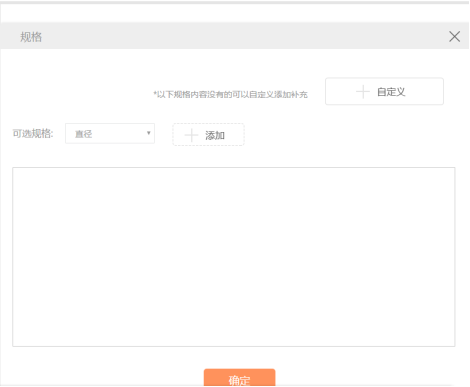Image resolution: width=470 pixels, height=387 pixels.
Task: Click the 自定义 label text
Action: (391, 92)
